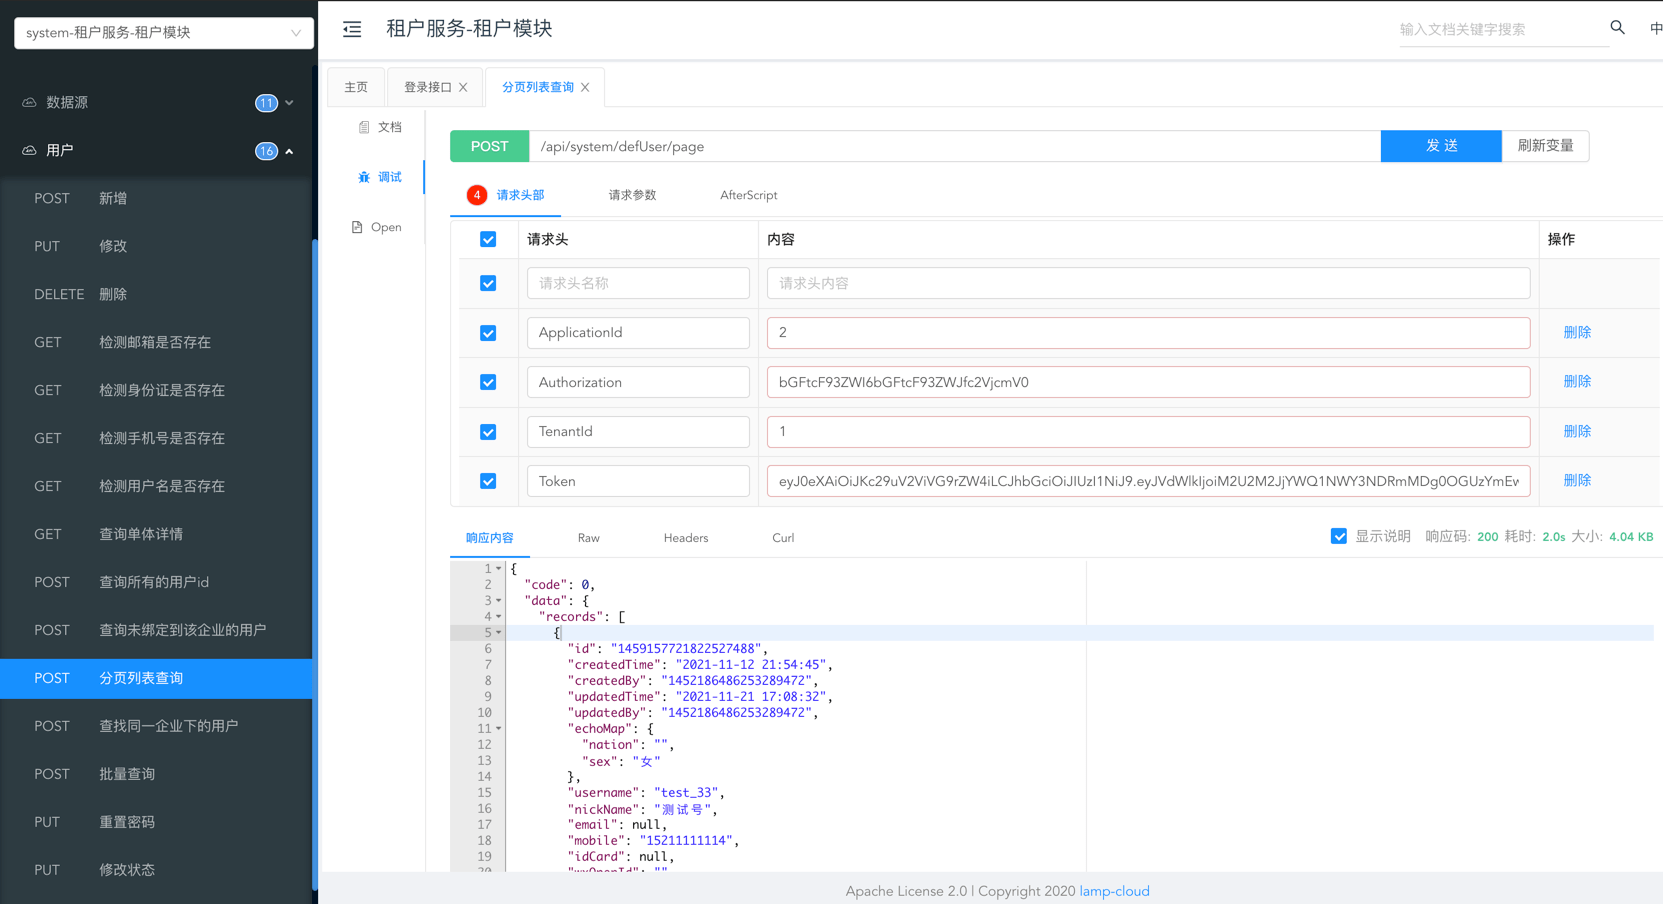Collapse JSON line 3 data fold arrow
Image resolution: width=1663 pixels, height=904 pixels.
pos(499,601)
